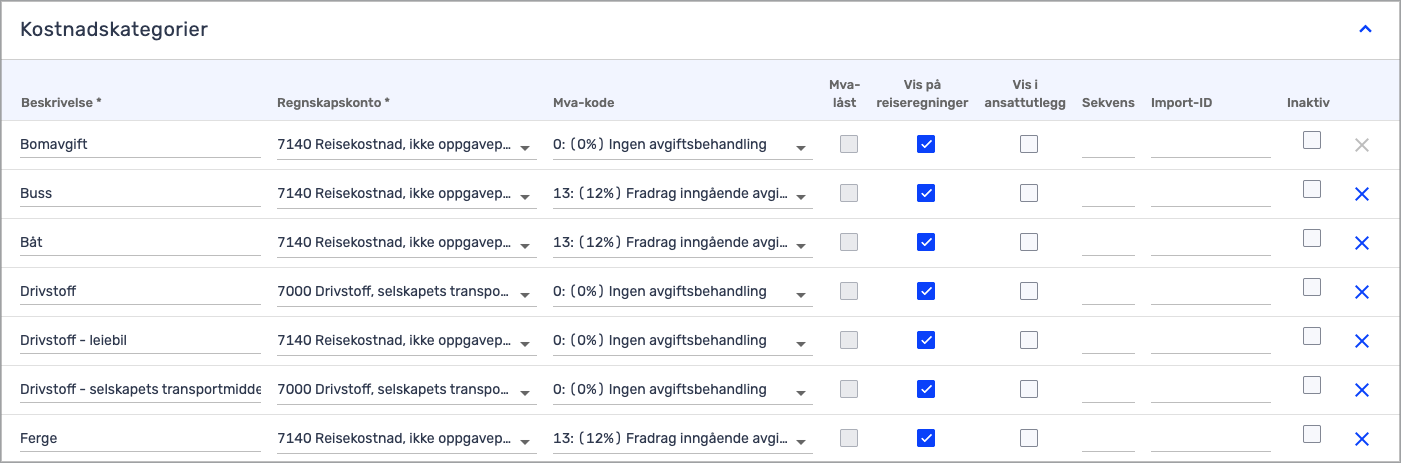Click the Import-ID field for Båt
The image size is (1401, 463).
click(x=1210, y=243)
